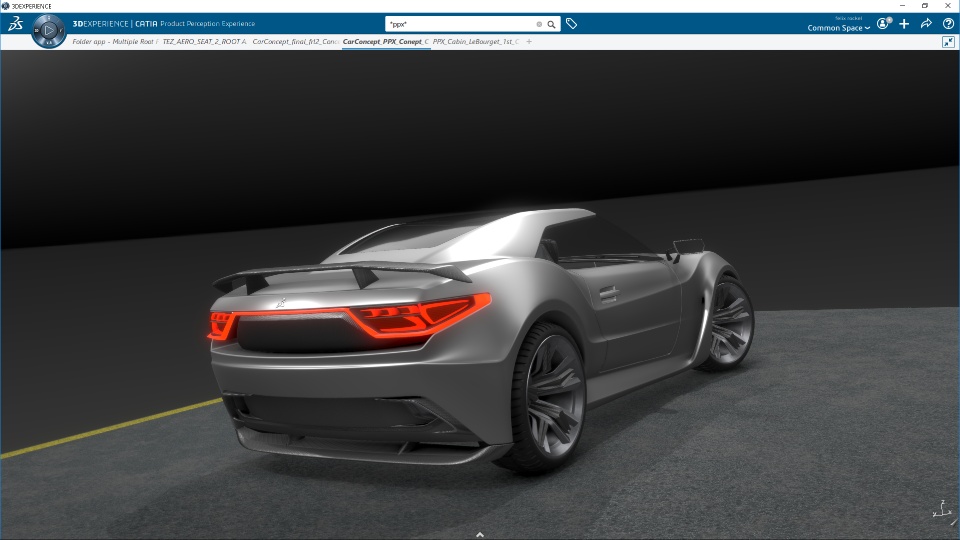Switch to Folder app - Multiple Root tab
Viewport: 960px width, 540px height.
(113, 42)
